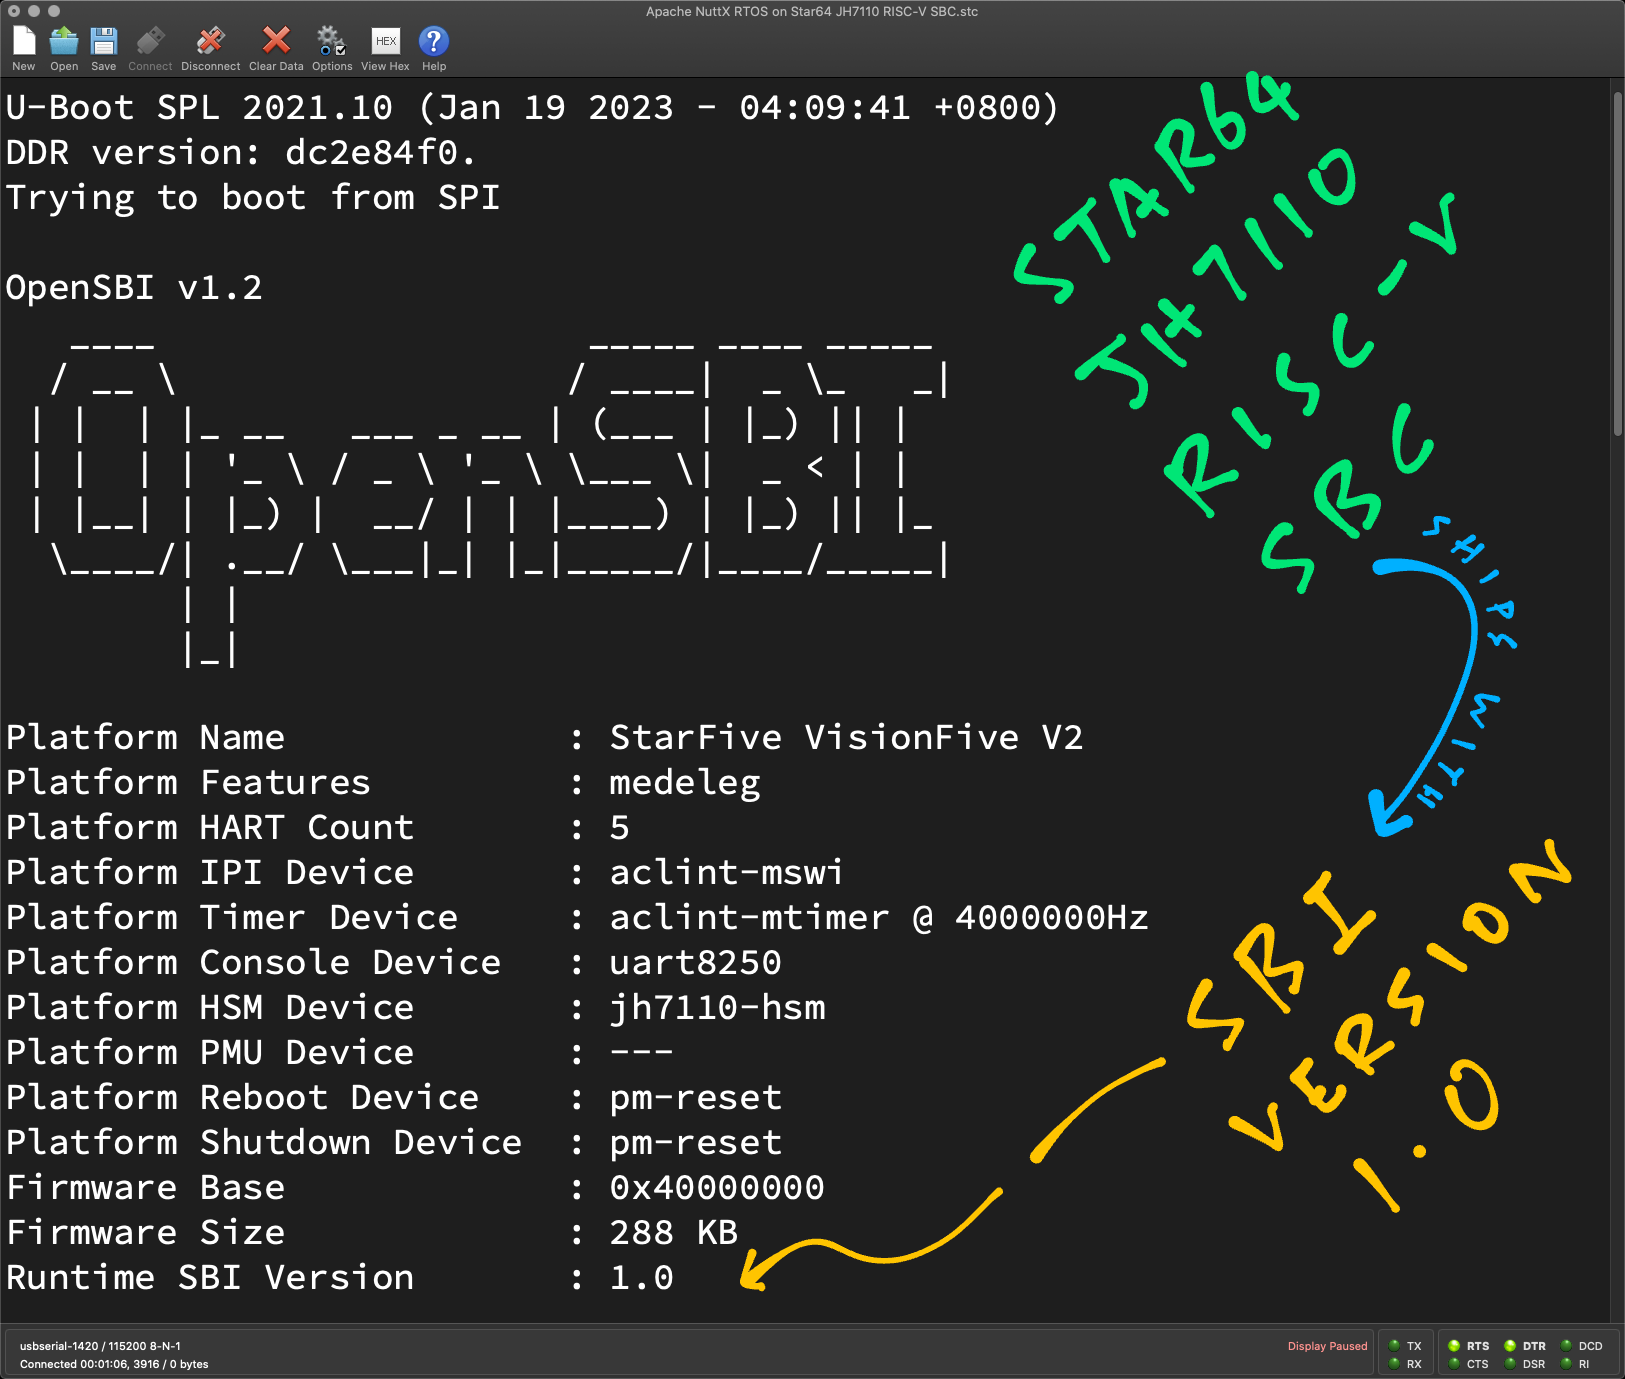1625x1379 pixels.
Task: Toggle the RTS line indicator
Action: coord(1454,1345)
